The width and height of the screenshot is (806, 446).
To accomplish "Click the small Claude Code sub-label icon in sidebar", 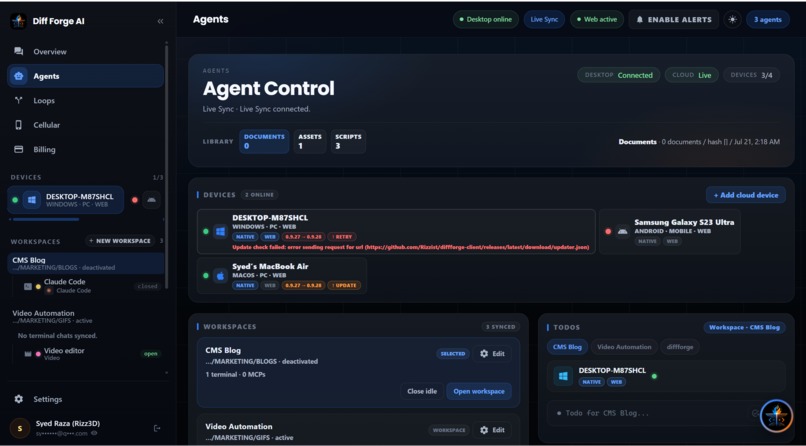I will coord(49,291).
